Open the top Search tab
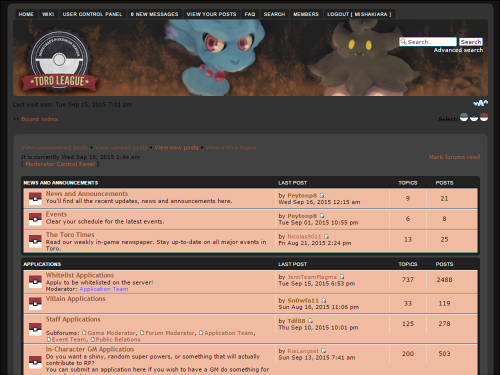Image resolution: width=500 pixels, height=375 pixels. 274,14
